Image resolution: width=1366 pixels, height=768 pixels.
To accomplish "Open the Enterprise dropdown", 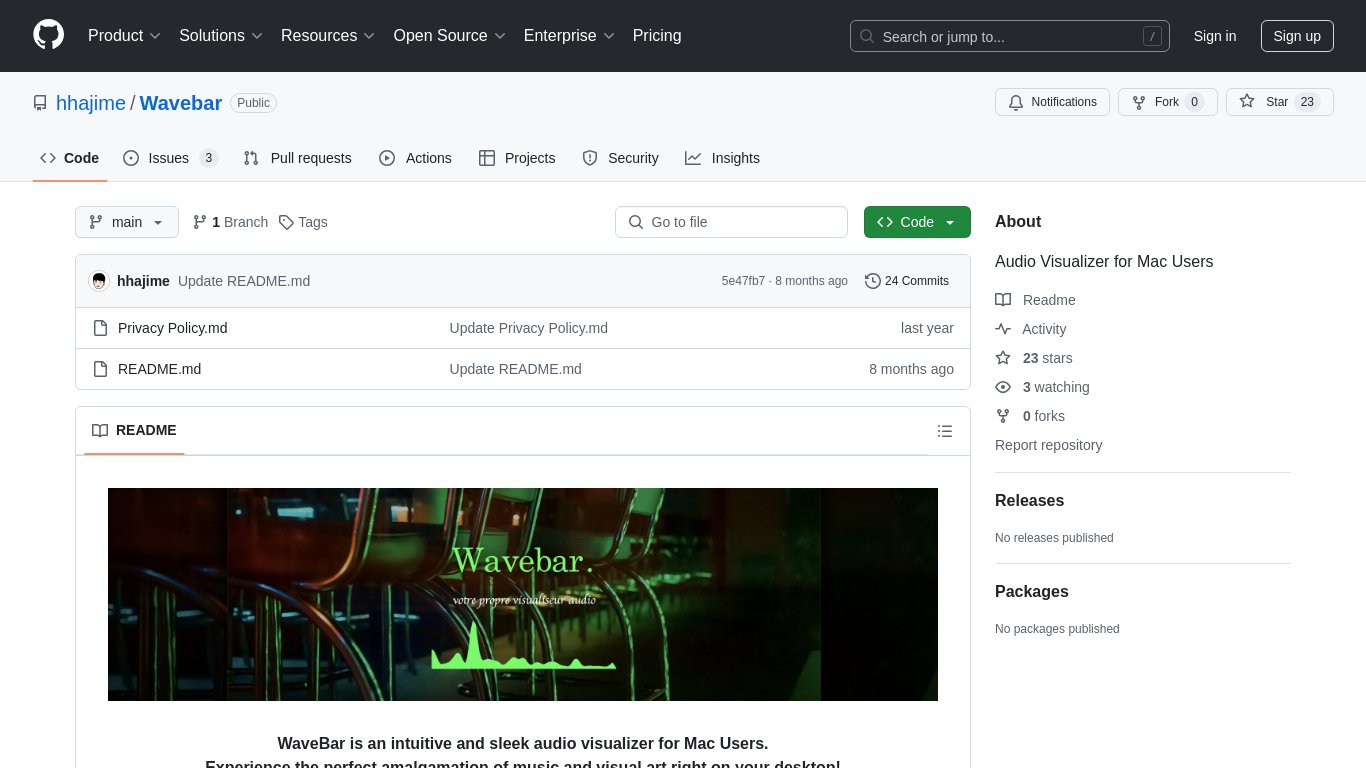I will pyautogui.click(x=569, y=36).
